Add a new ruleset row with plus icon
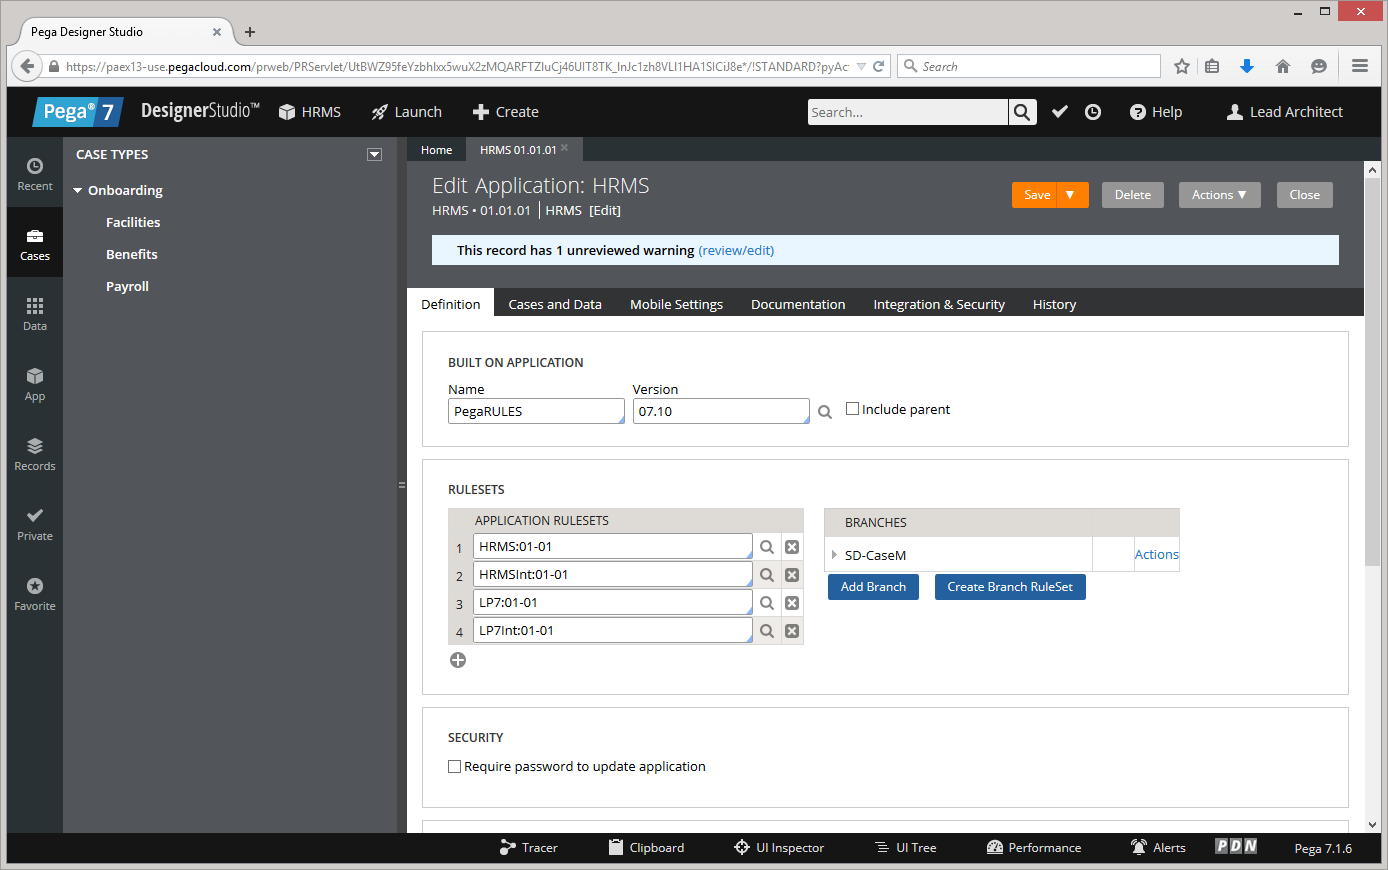Screen dimensions: 1388x870 [458, 660]
